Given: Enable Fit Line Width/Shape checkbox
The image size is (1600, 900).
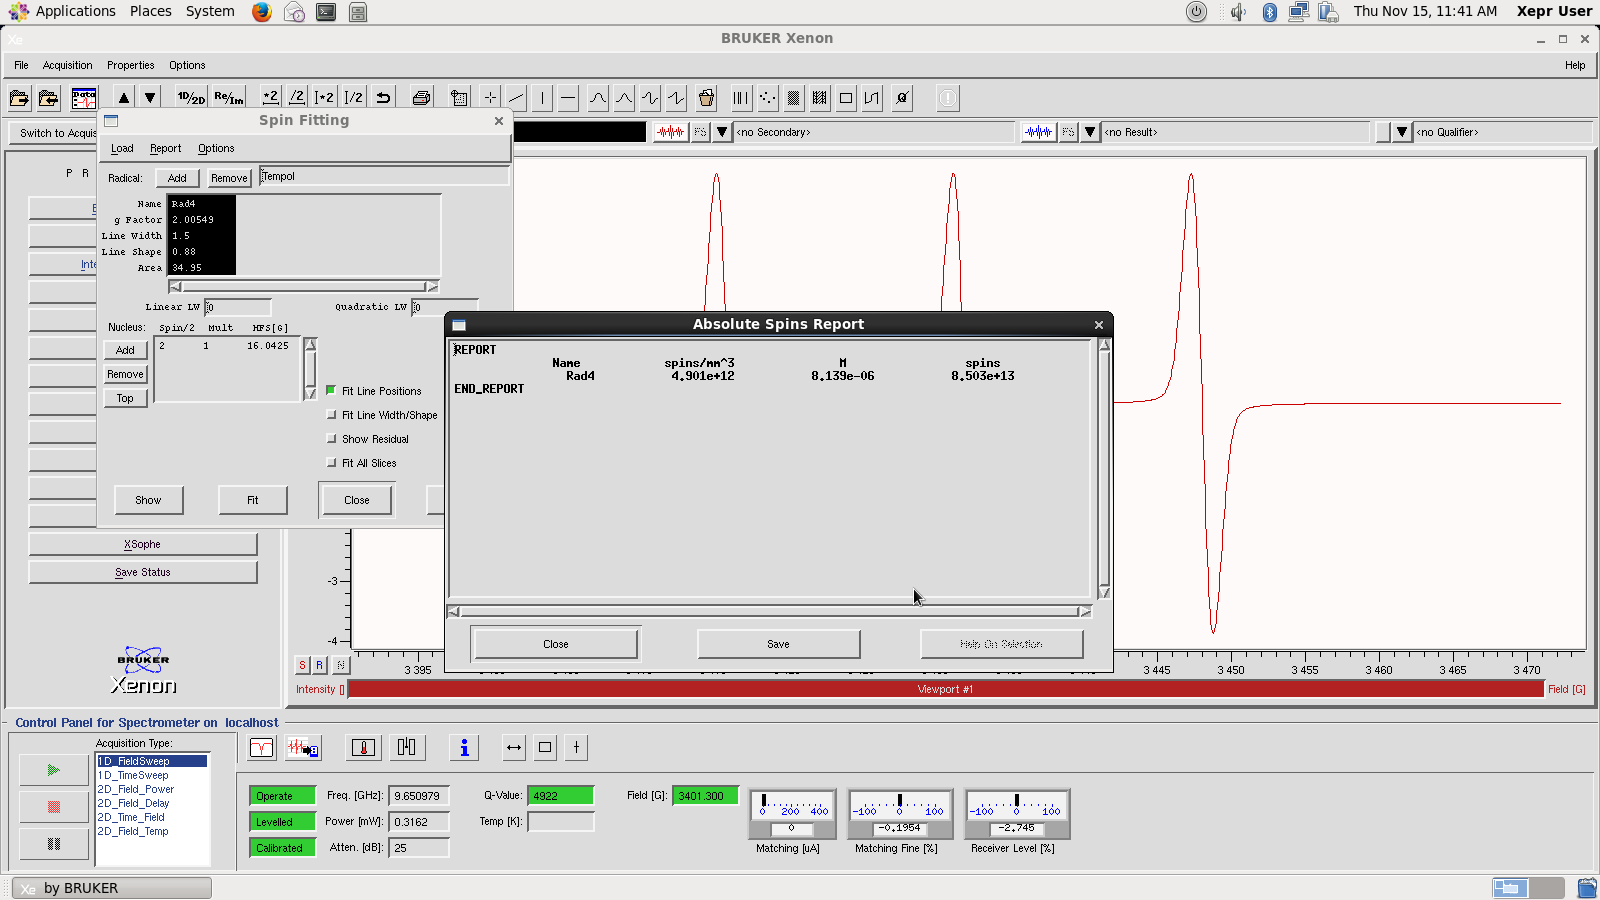Looking at the screenshot, I should [x=331, y=415].
